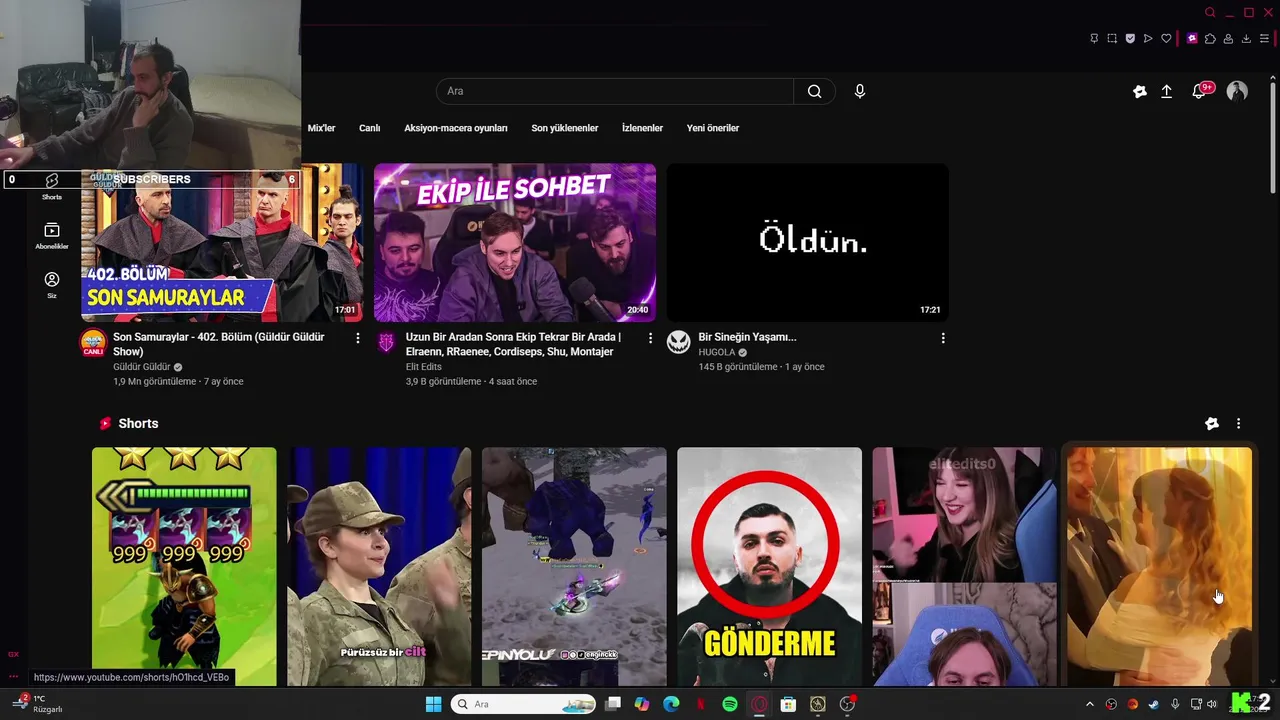Select Yeni öneriler filter chip
The width and height of the screenshot is (1280, 720).
713,128
